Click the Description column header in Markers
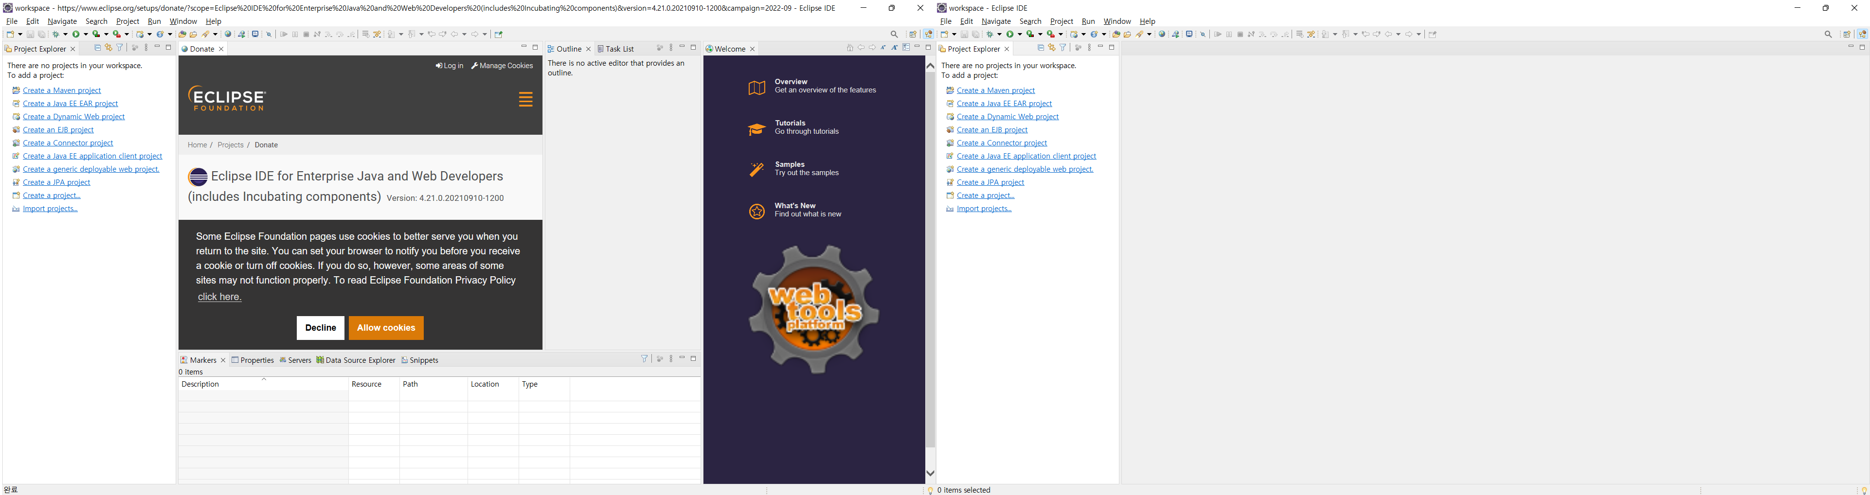1870x495 pixels. (x=263, y=384)
